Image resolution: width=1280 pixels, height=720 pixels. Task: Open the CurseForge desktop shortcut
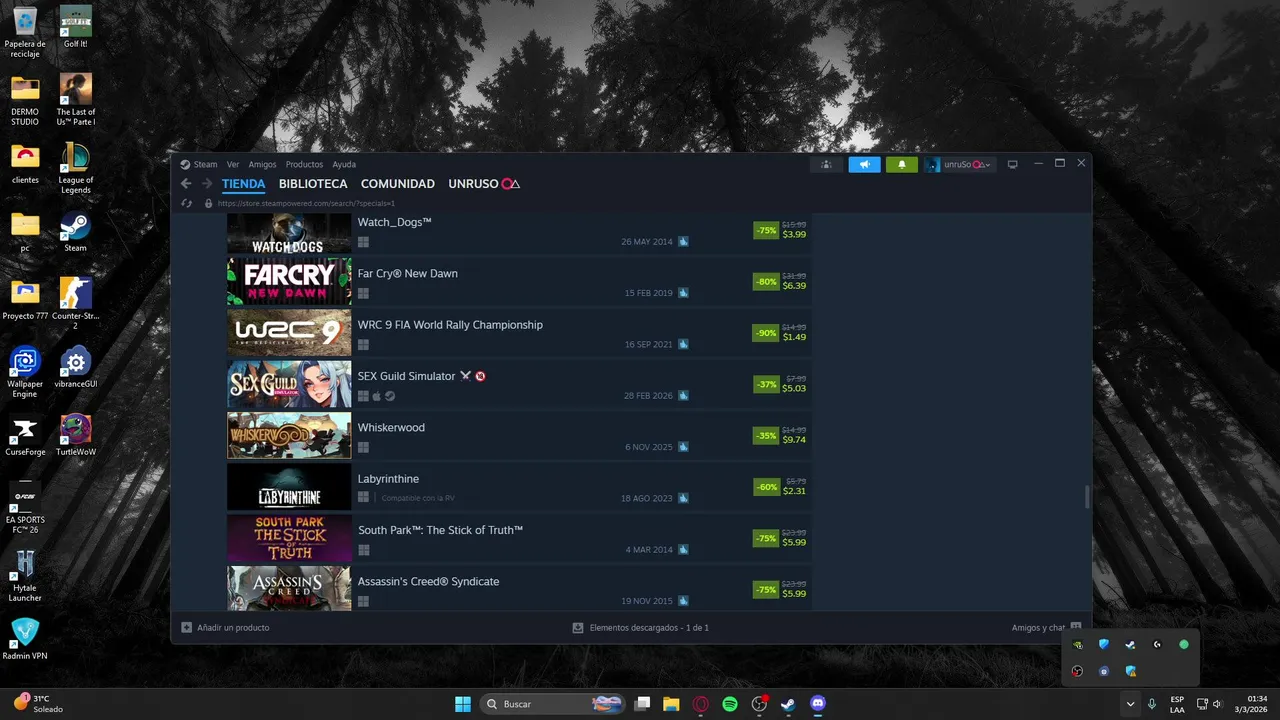pyautogui.click(x=25, y=436)
